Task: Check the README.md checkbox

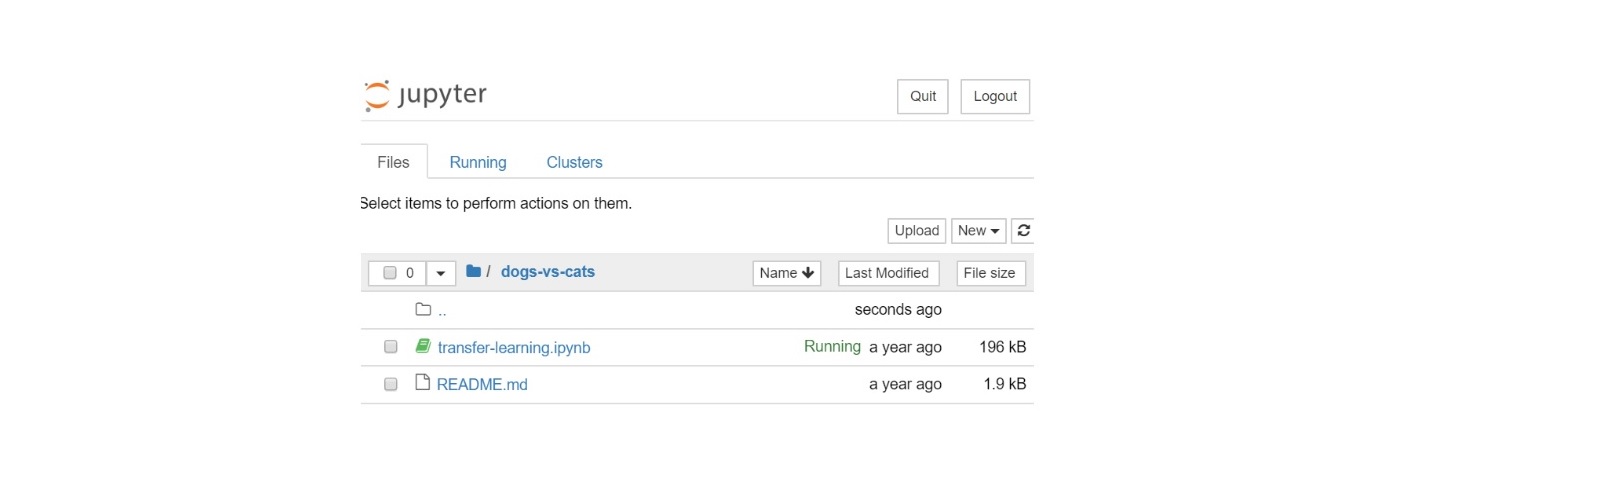Action: click(x=391, y=384)
